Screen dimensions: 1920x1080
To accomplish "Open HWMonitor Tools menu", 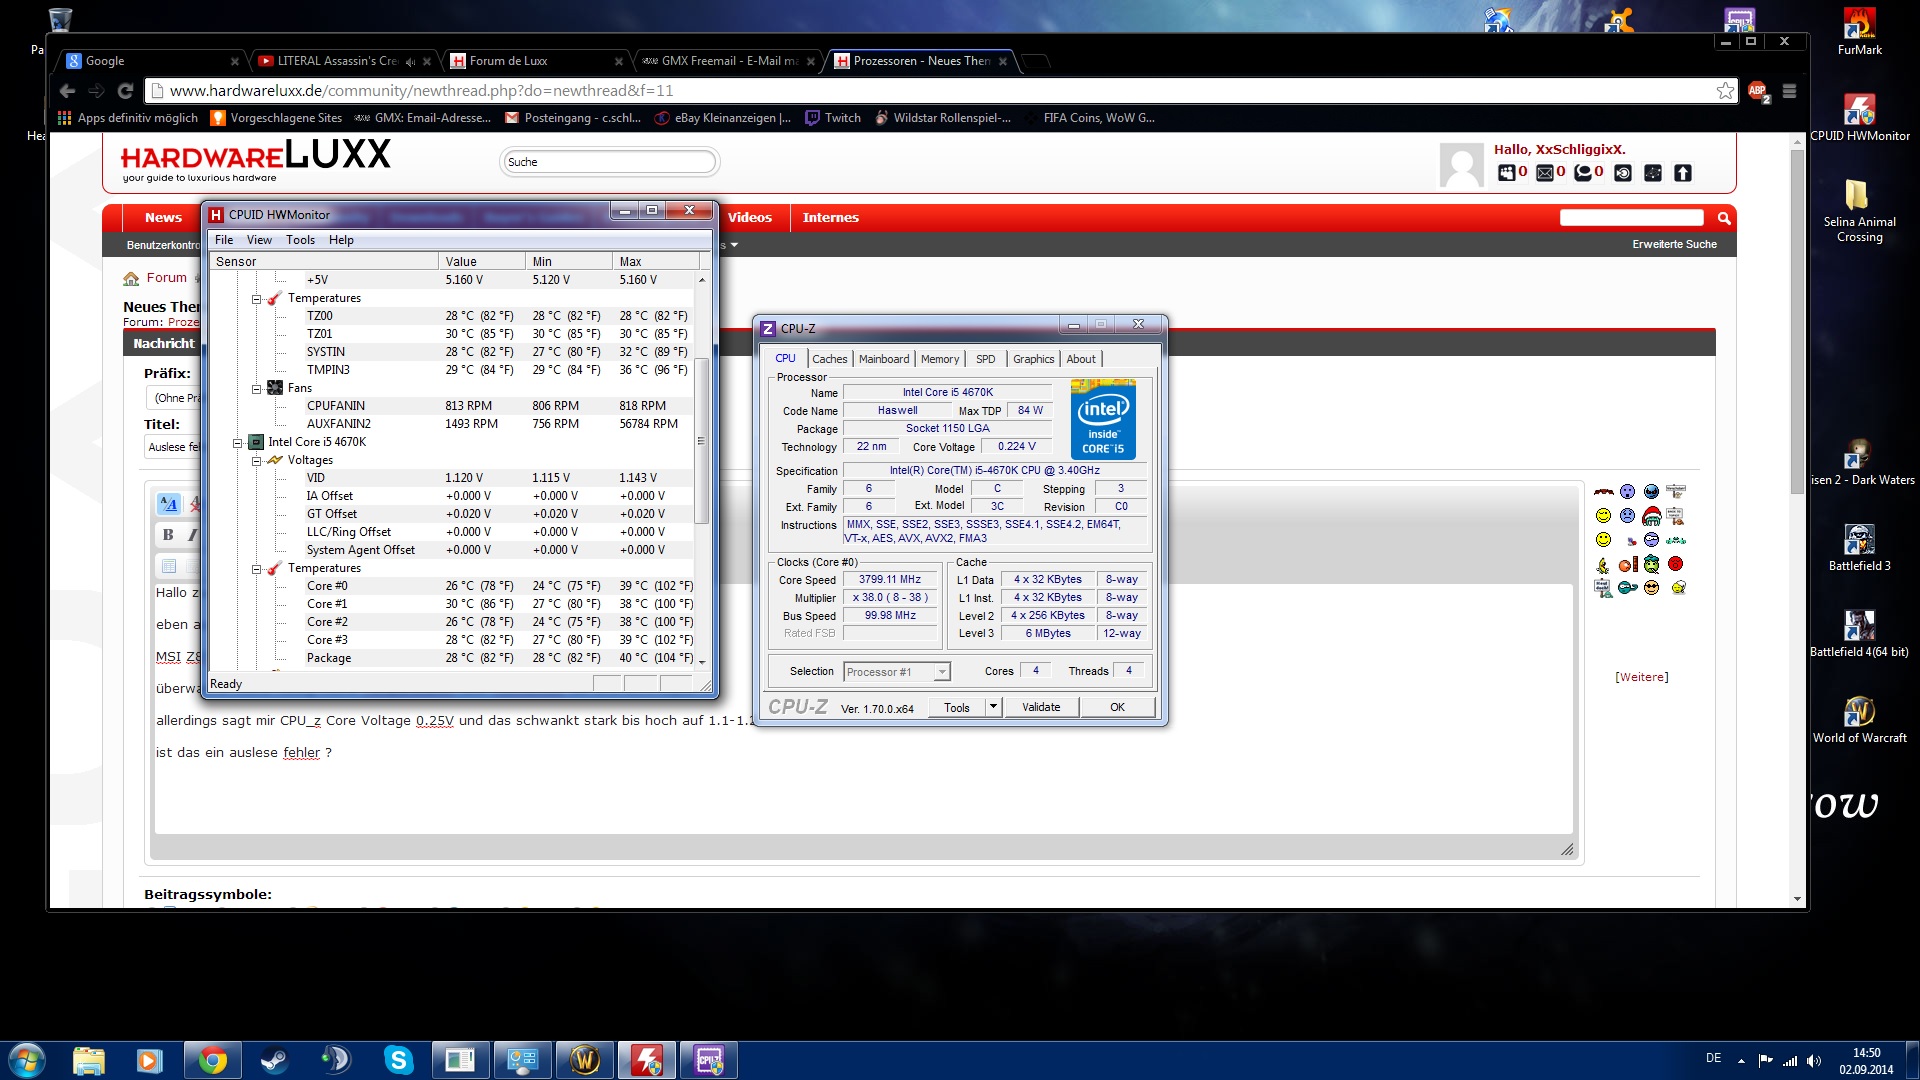I will (300, 240).
